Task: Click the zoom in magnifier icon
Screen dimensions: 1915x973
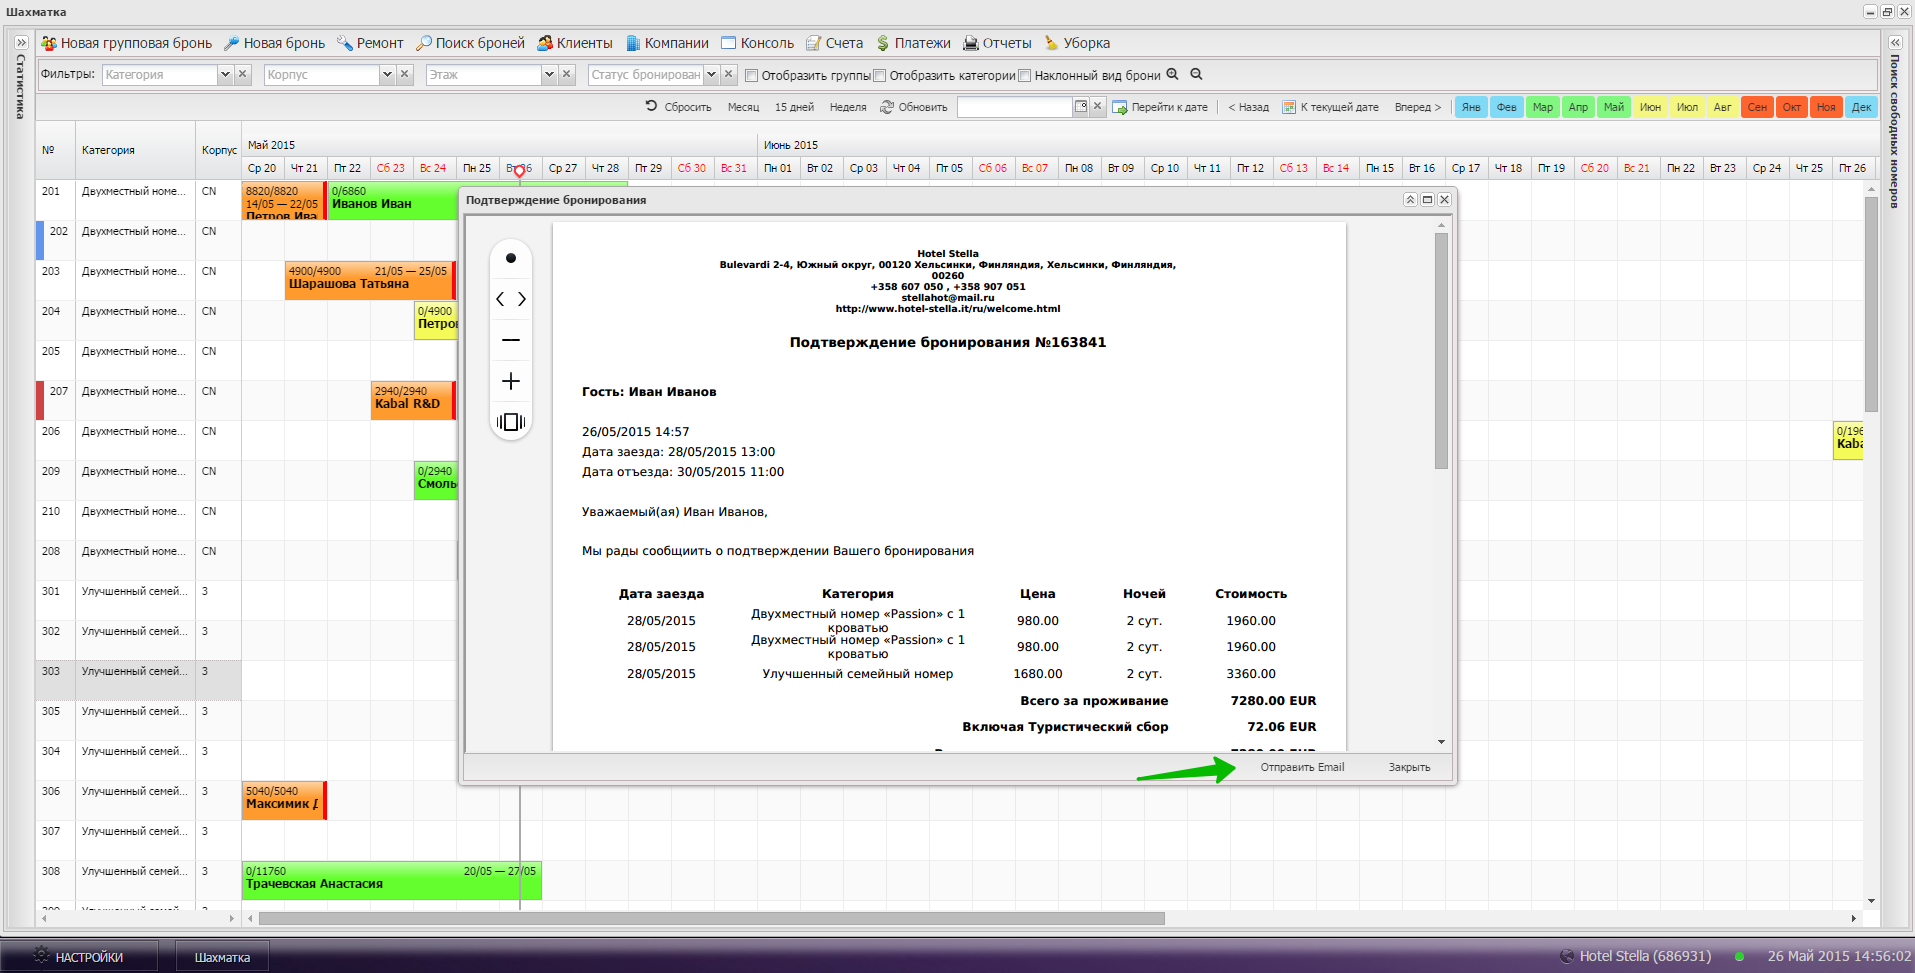Action: point(1173,74)
